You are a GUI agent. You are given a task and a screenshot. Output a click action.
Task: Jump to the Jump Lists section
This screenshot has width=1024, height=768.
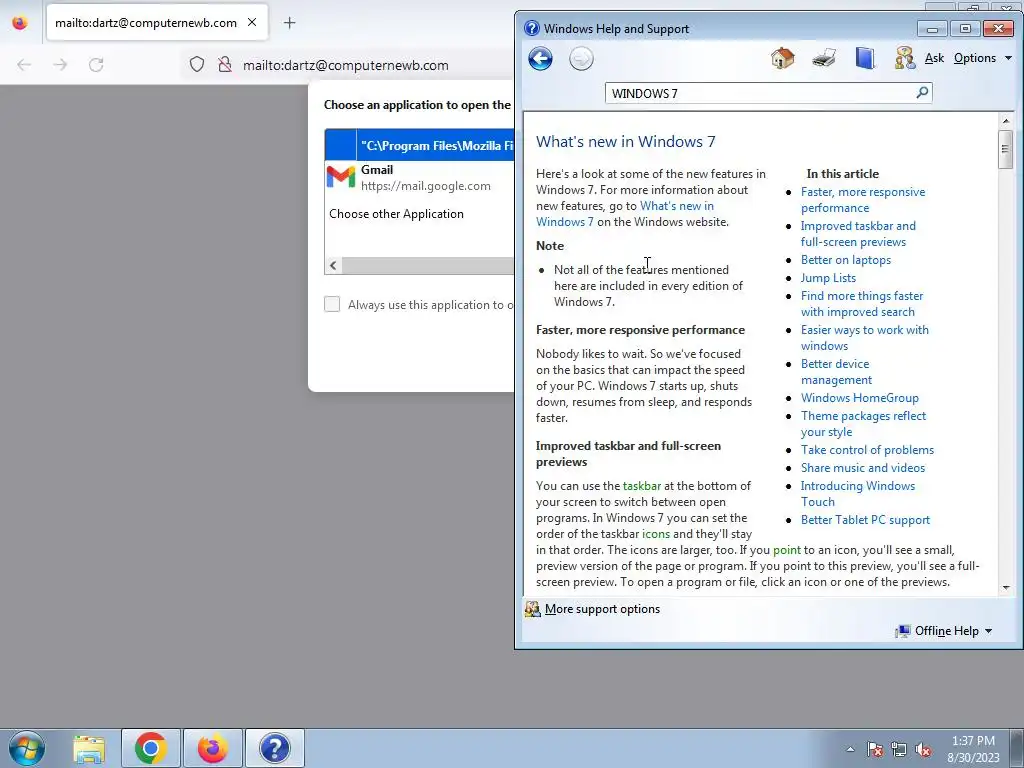coord(828,278)
